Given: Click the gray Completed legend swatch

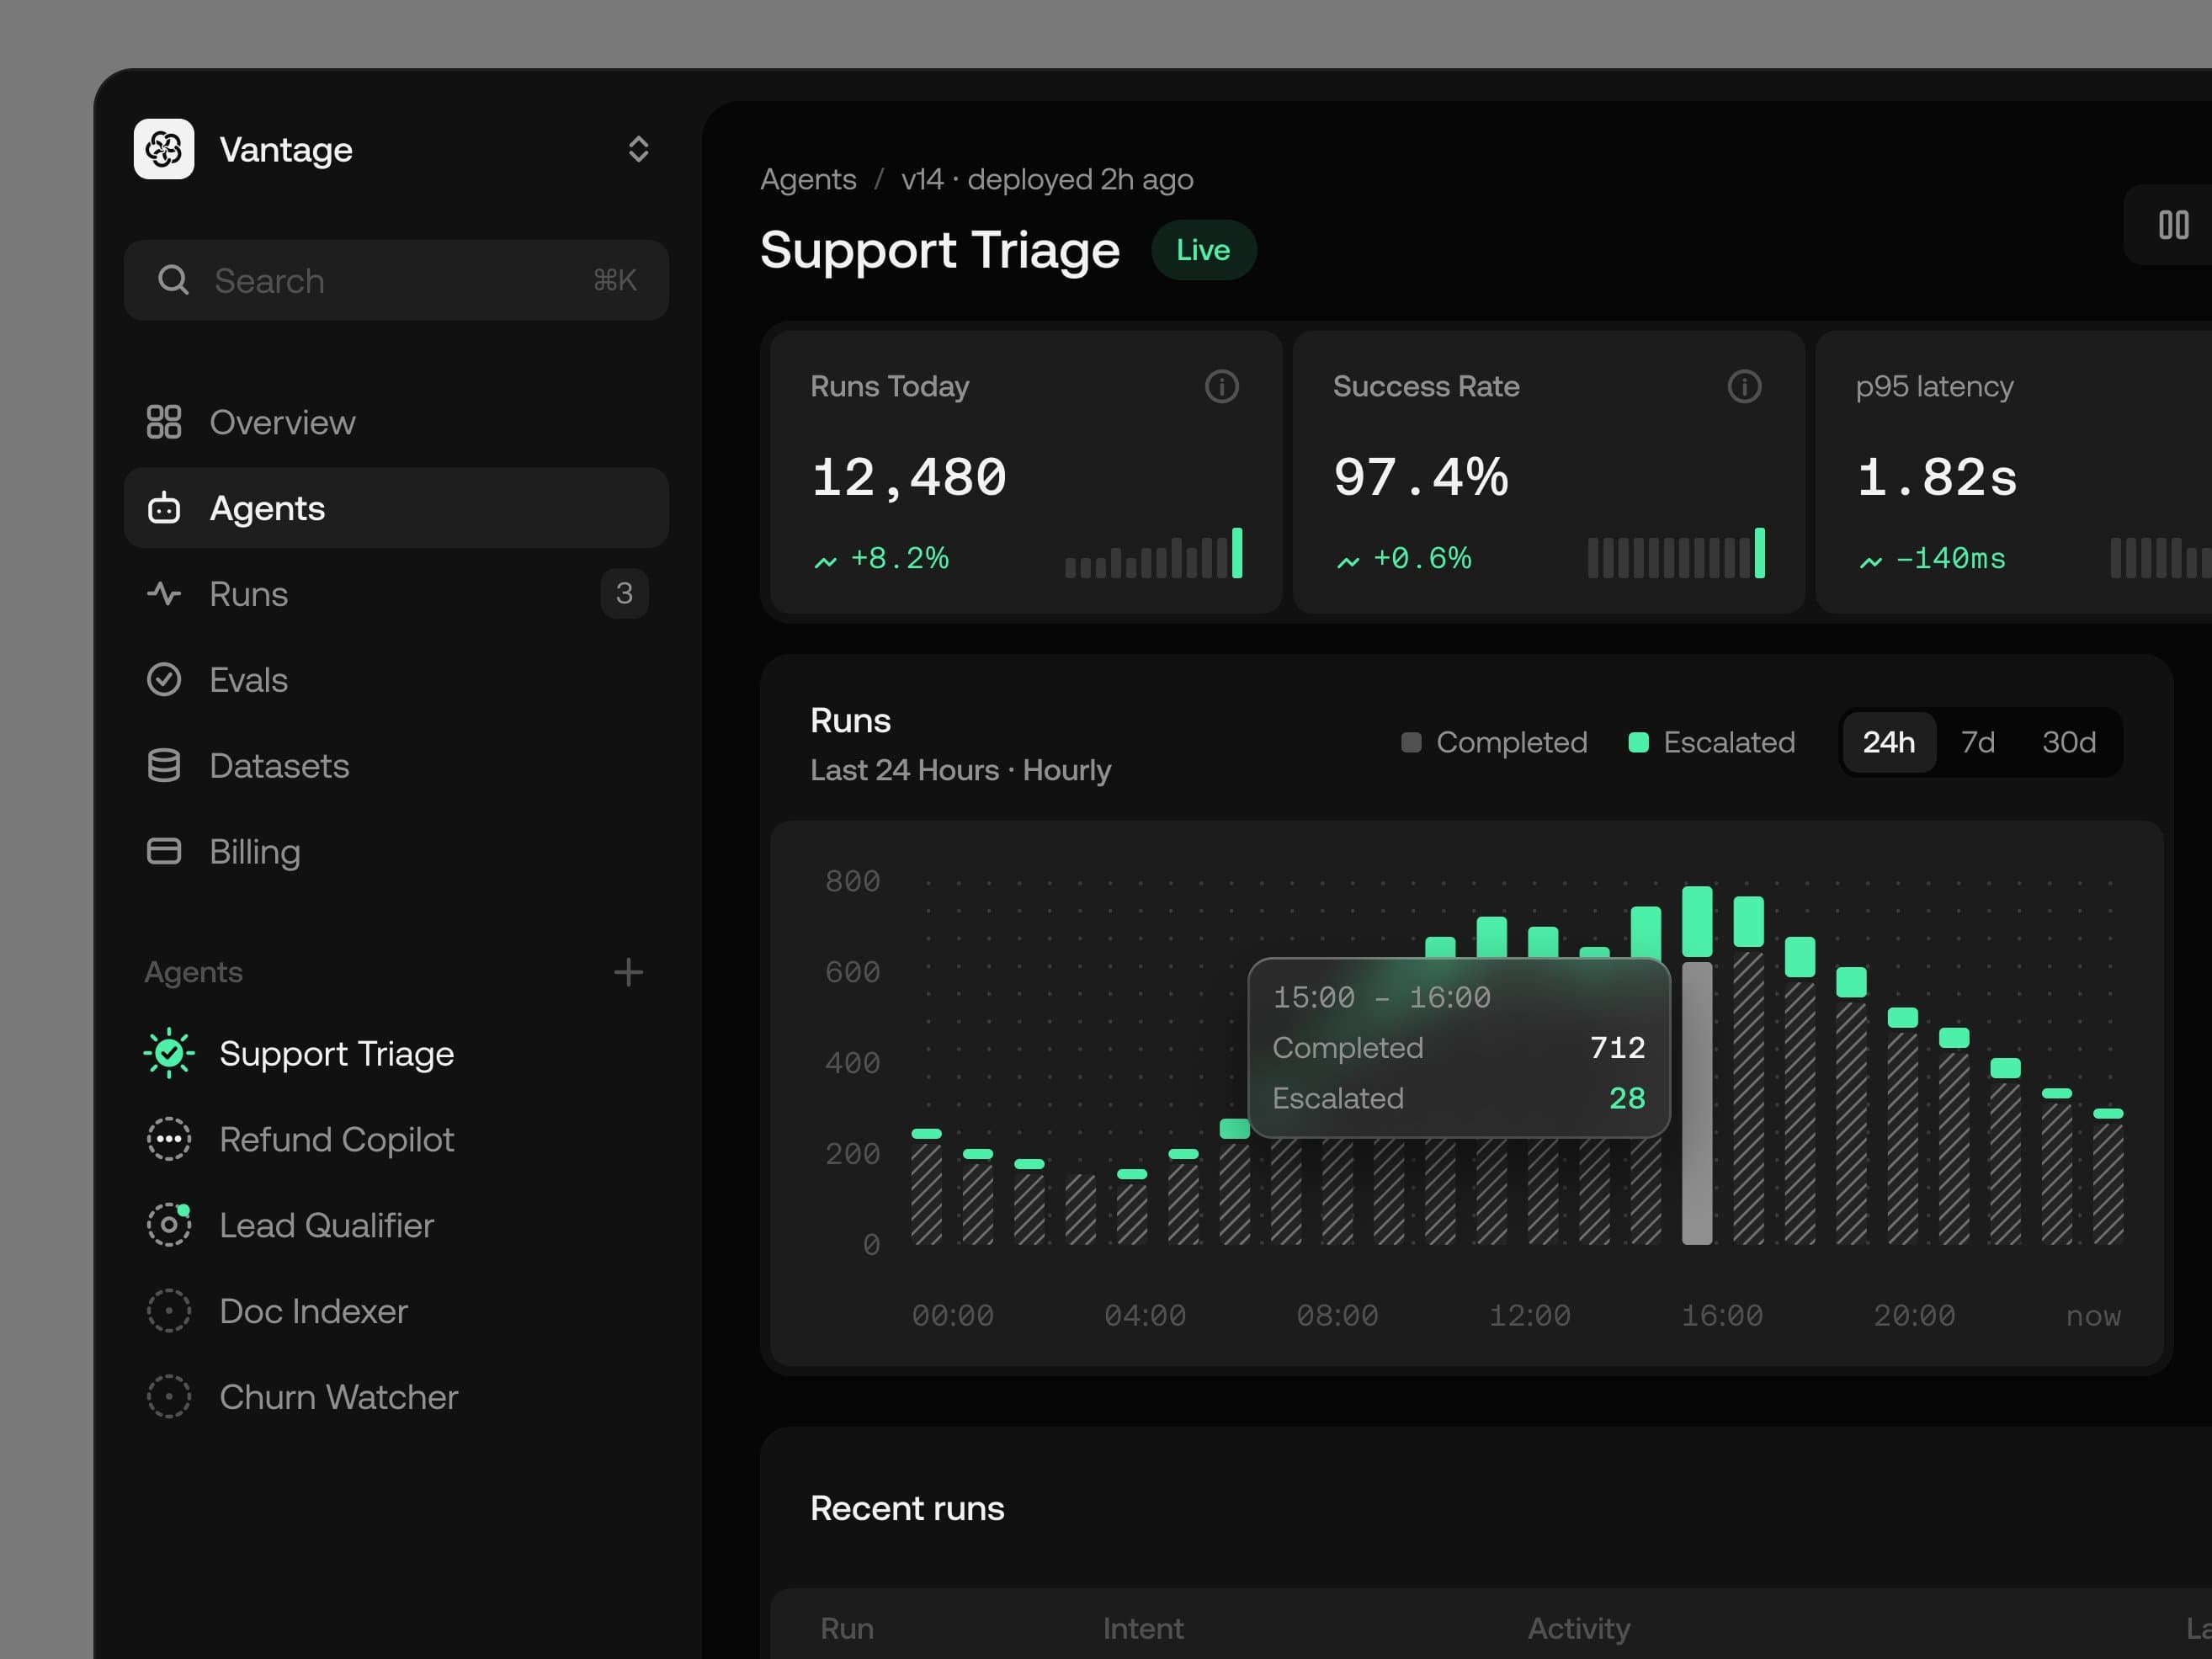Looking at the screenshot, I should click(x=1411, y=742).
